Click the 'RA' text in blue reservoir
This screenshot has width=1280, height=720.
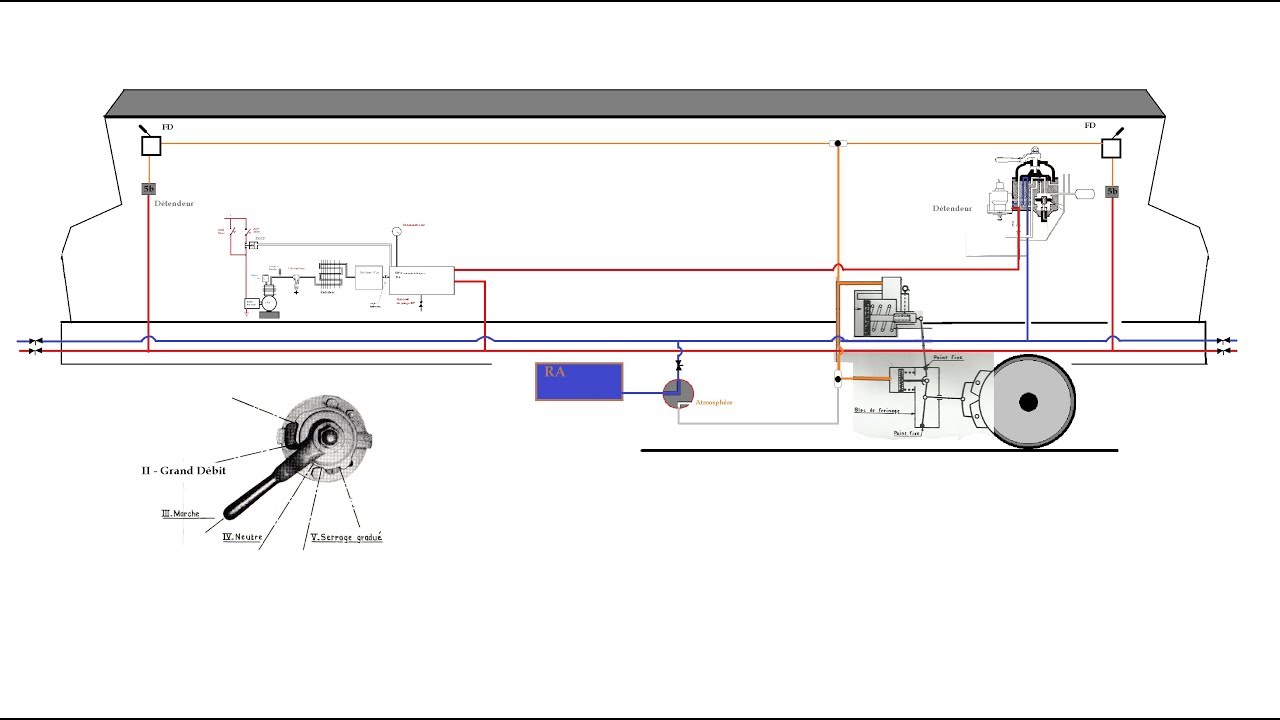554,371
